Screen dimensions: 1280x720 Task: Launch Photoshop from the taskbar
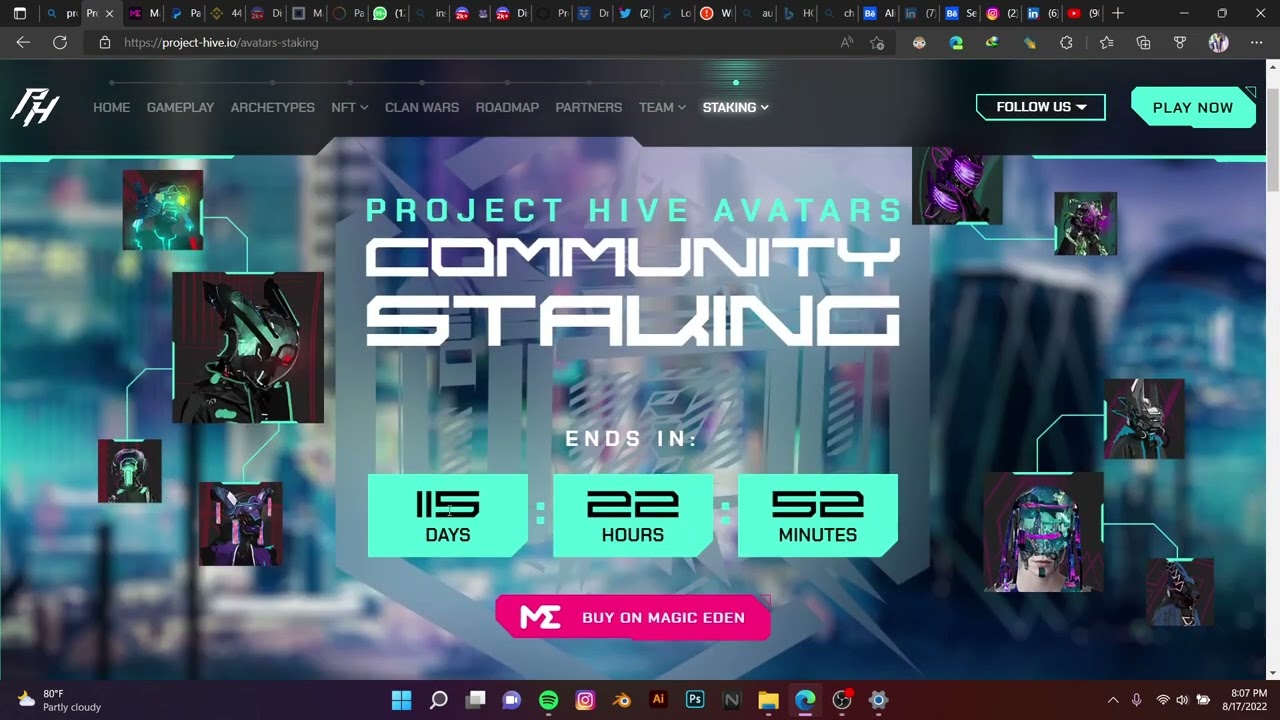click(695, 700)
